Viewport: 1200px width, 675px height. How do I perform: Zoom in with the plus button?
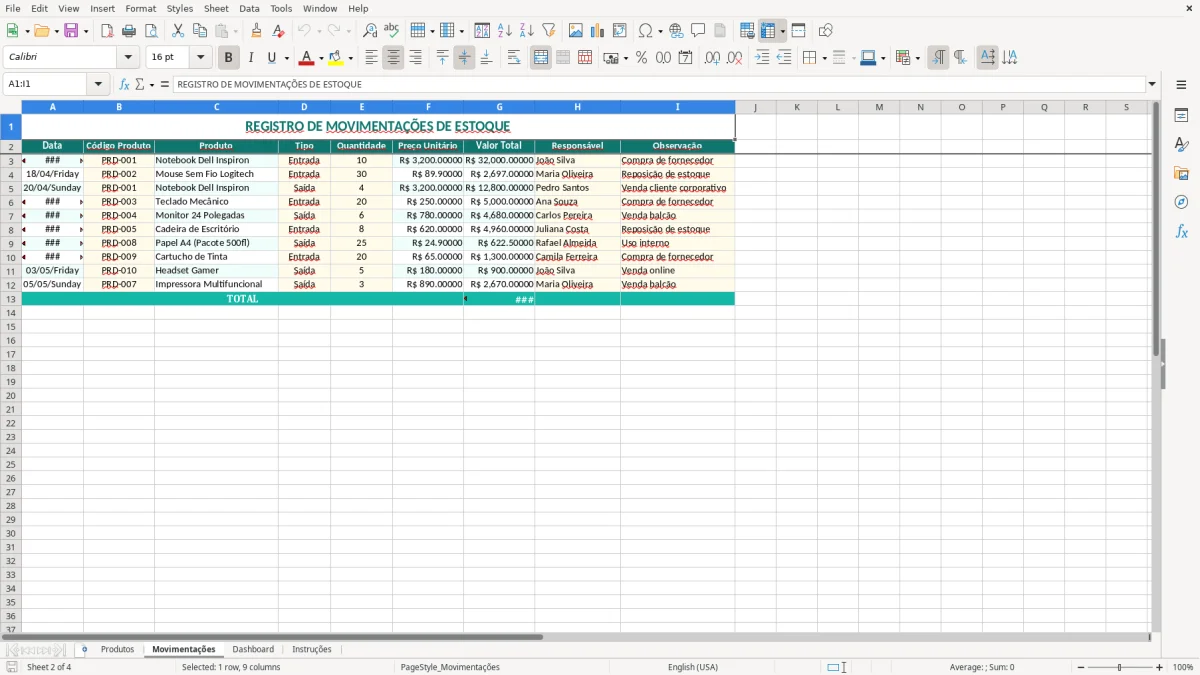click(1160, 667)
